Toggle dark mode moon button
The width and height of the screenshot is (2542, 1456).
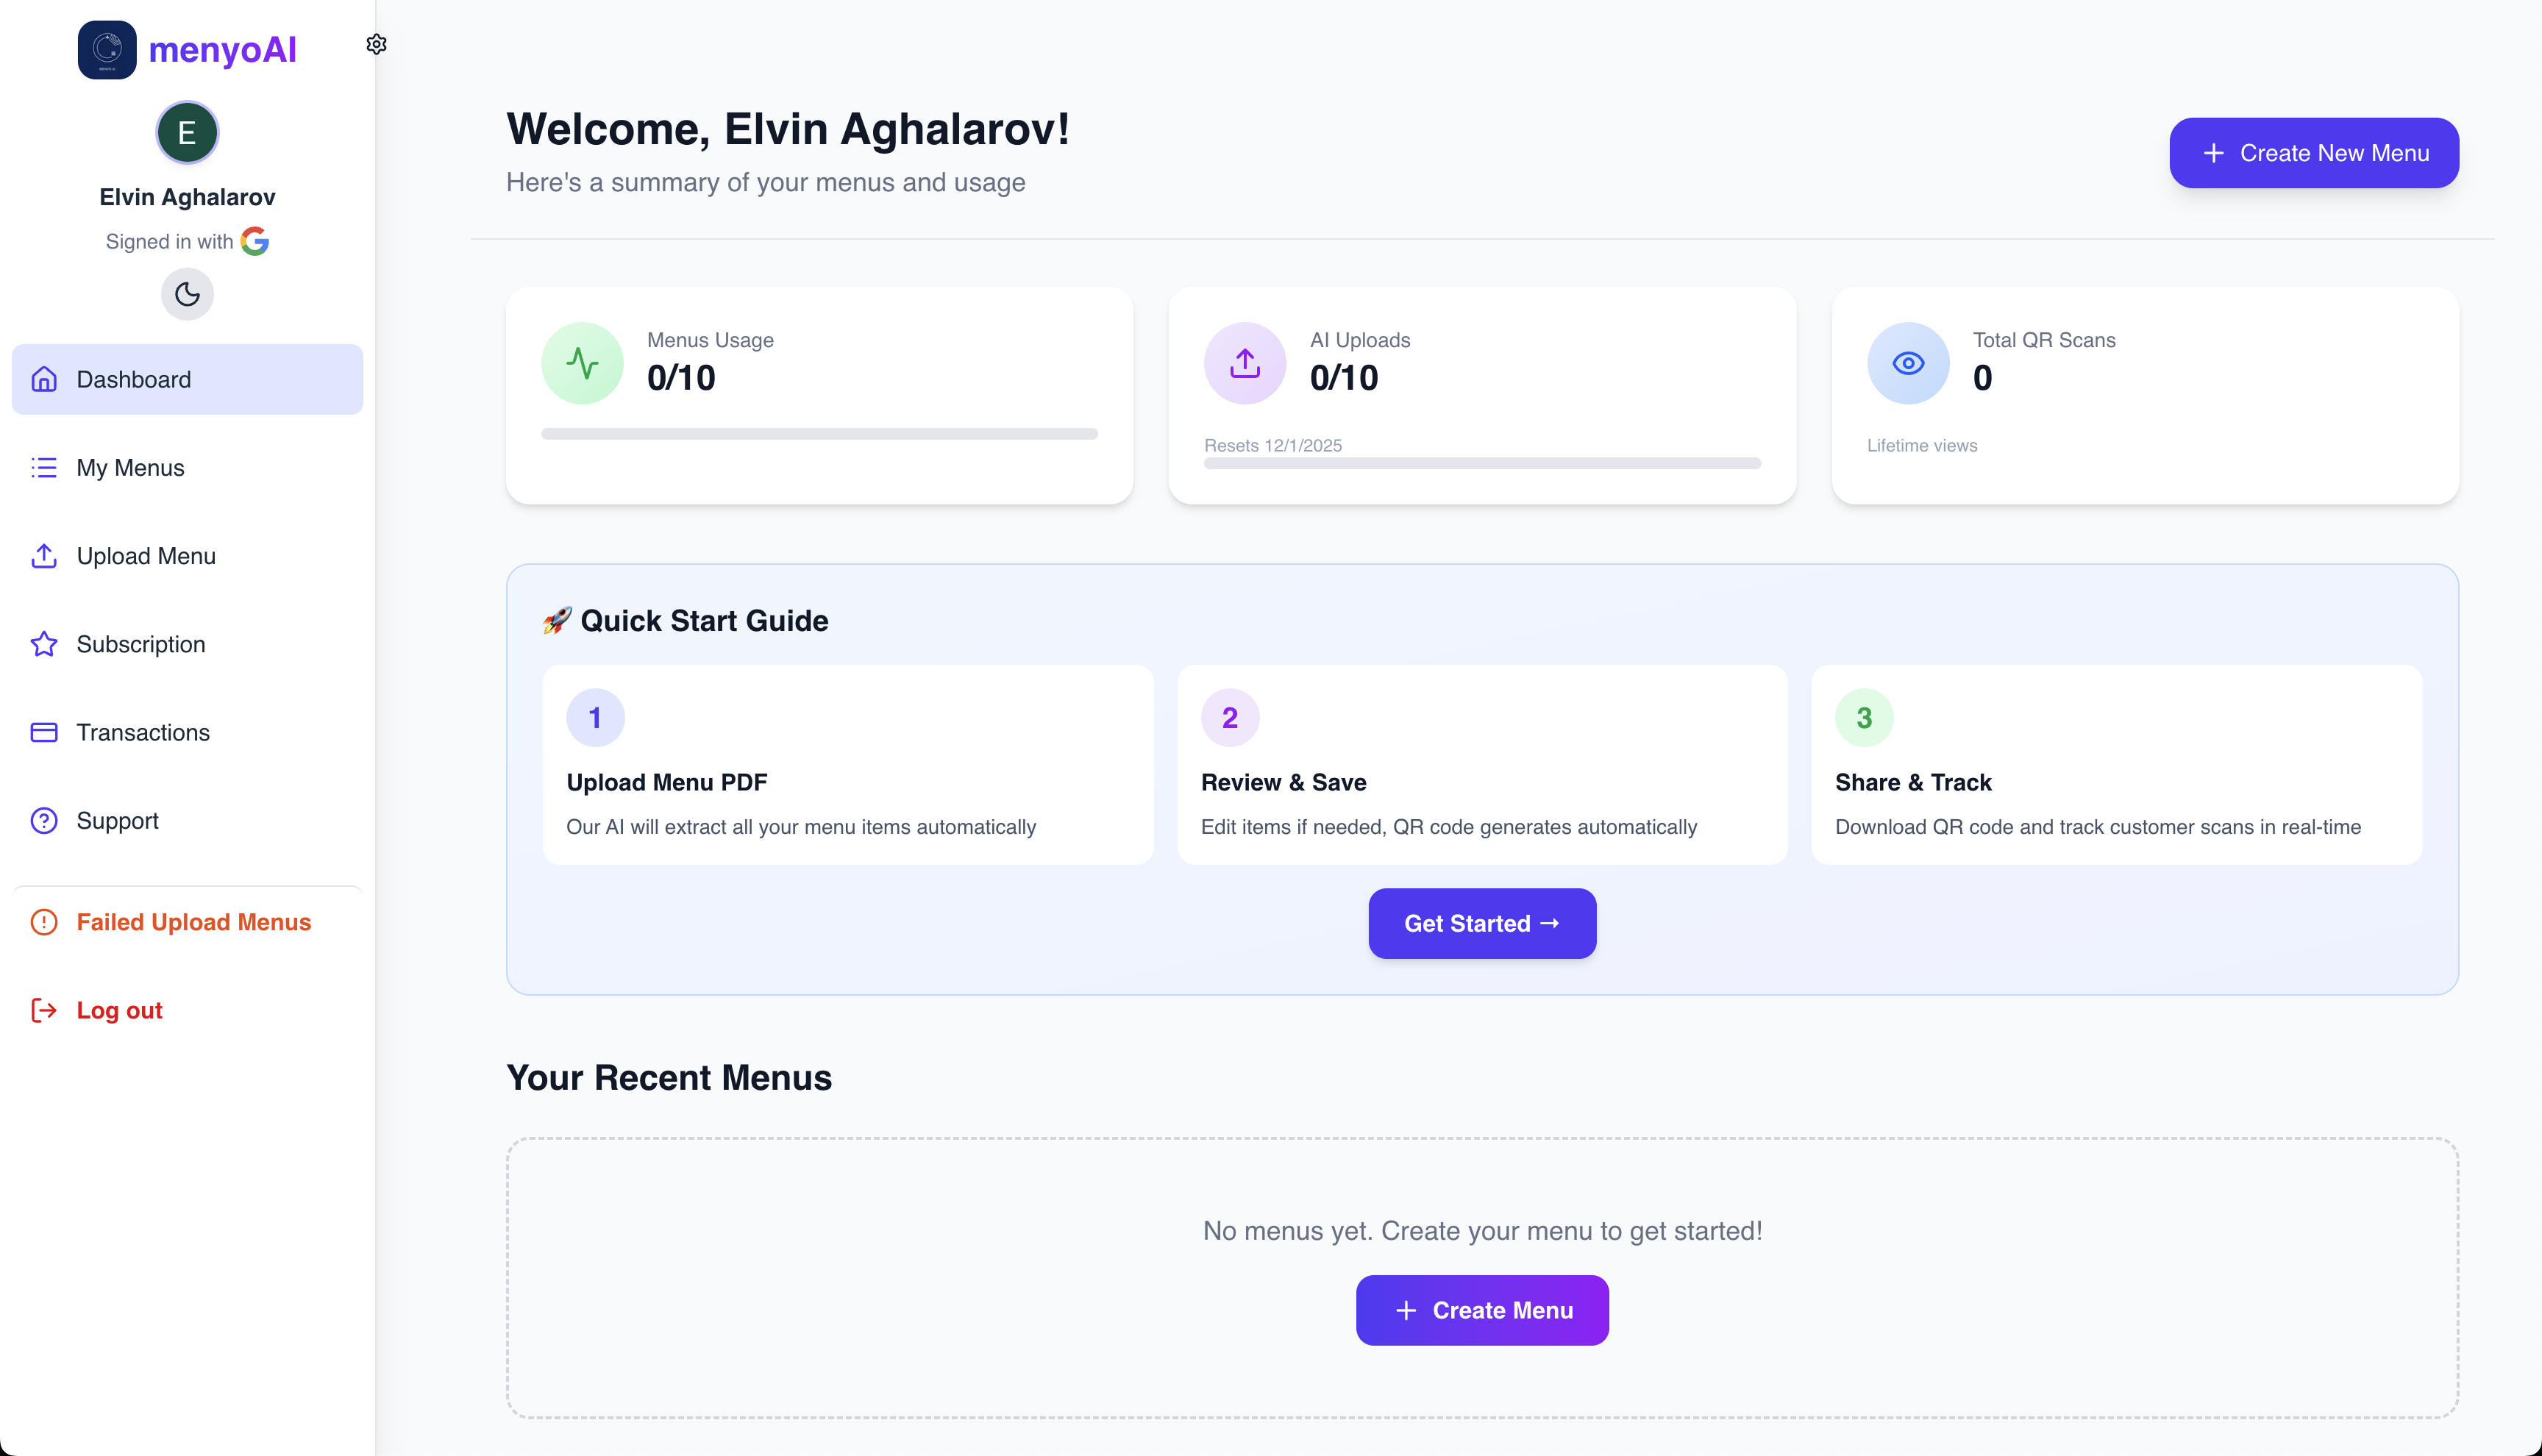point(187,294)
